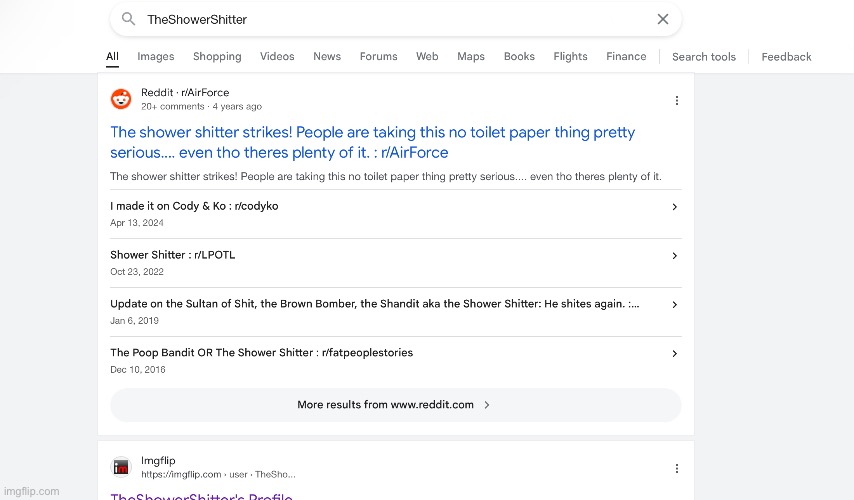Click the magnifying glass search icon
The image size is (854, 500).
128,19
